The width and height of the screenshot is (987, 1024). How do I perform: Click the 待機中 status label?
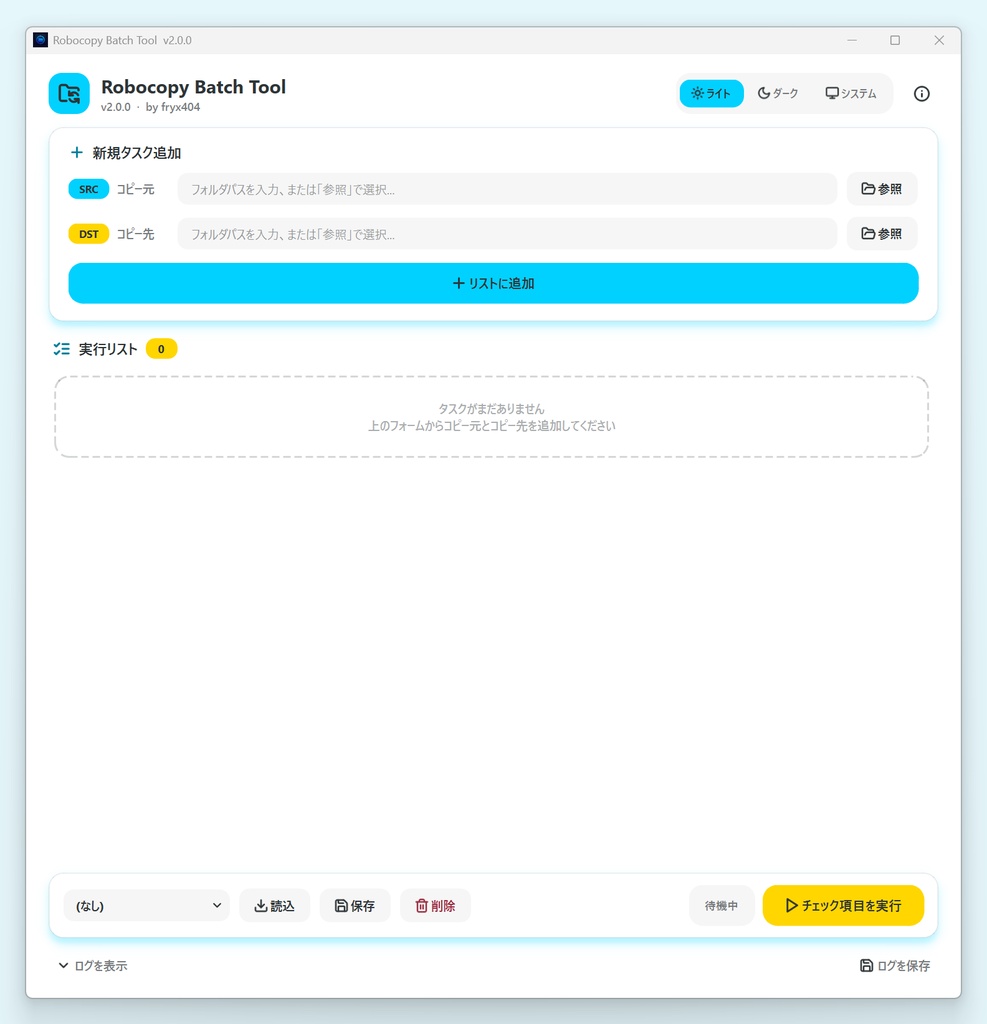[721, 906]
